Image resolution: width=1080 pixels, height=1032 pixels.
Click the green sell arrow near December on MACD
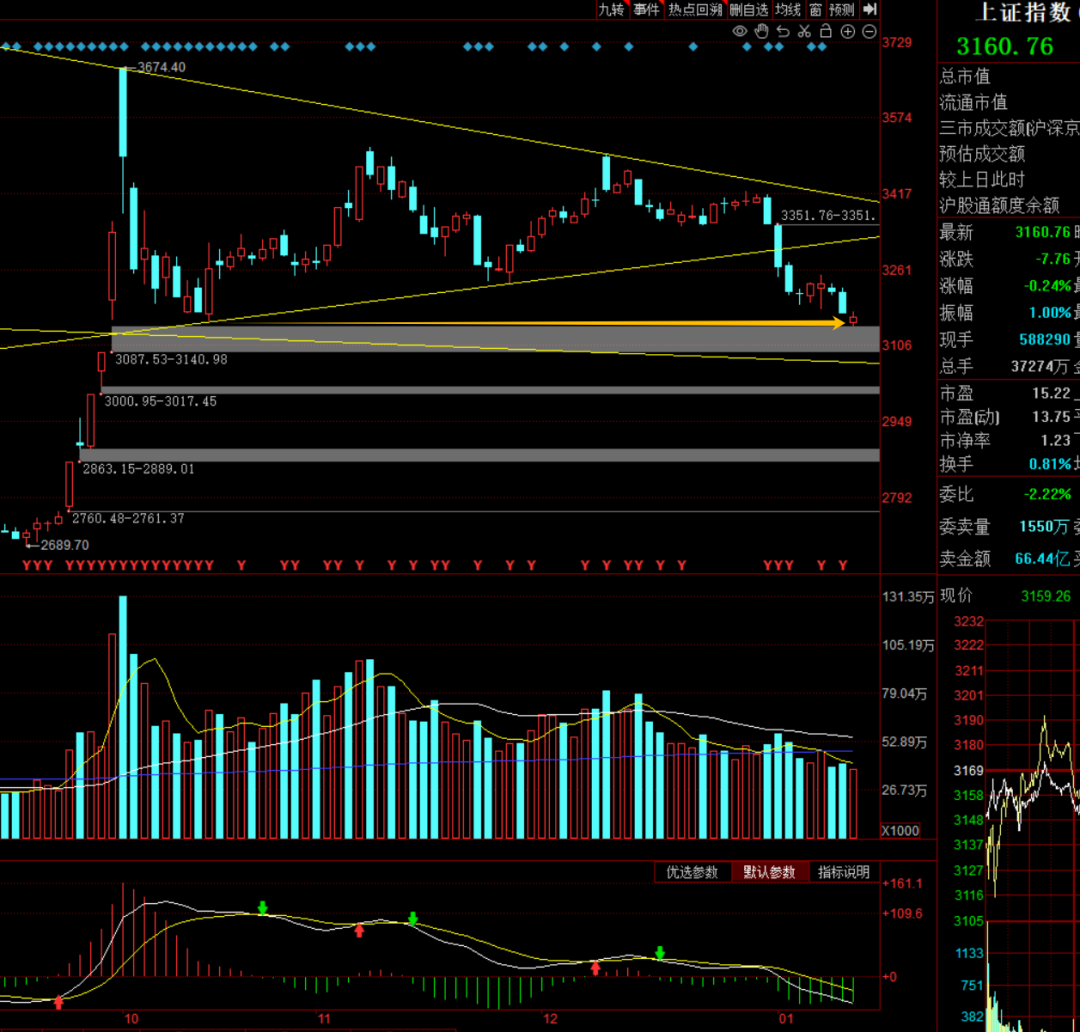659,951
